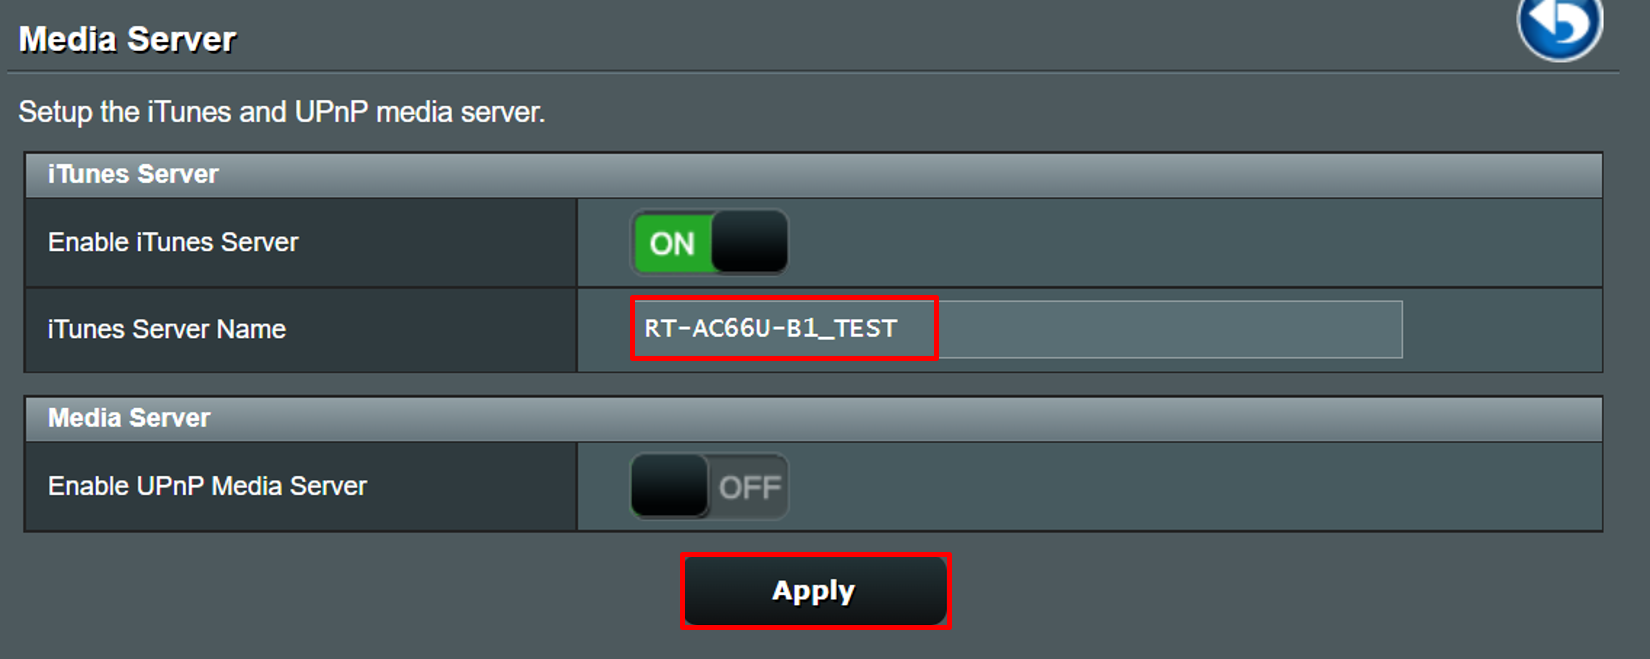Enable the UPnP Media Server switch
Screen dimensions: 1650x659
coord(709,487)
